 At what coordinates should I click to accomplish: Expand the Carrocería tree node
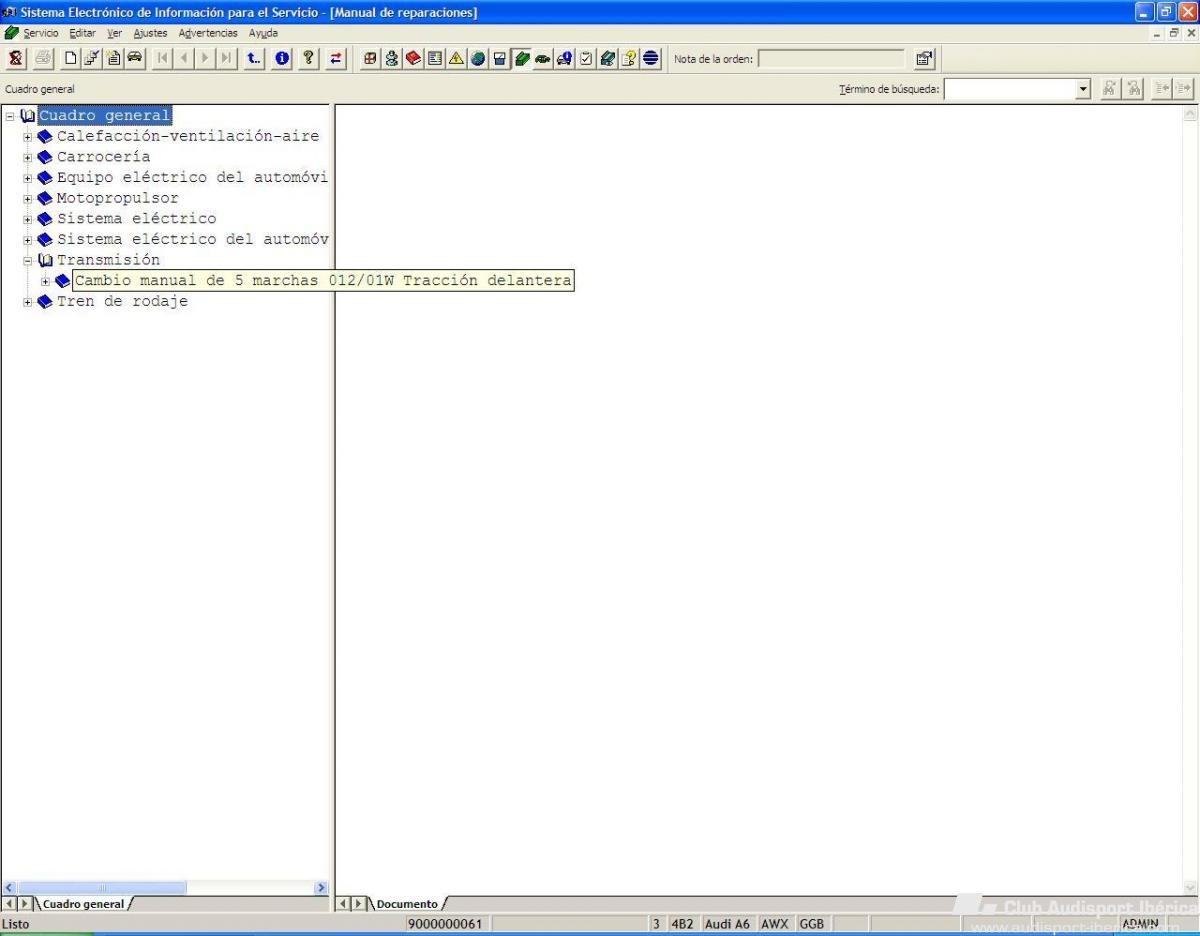pyautogui.click(x=28, y=157)
